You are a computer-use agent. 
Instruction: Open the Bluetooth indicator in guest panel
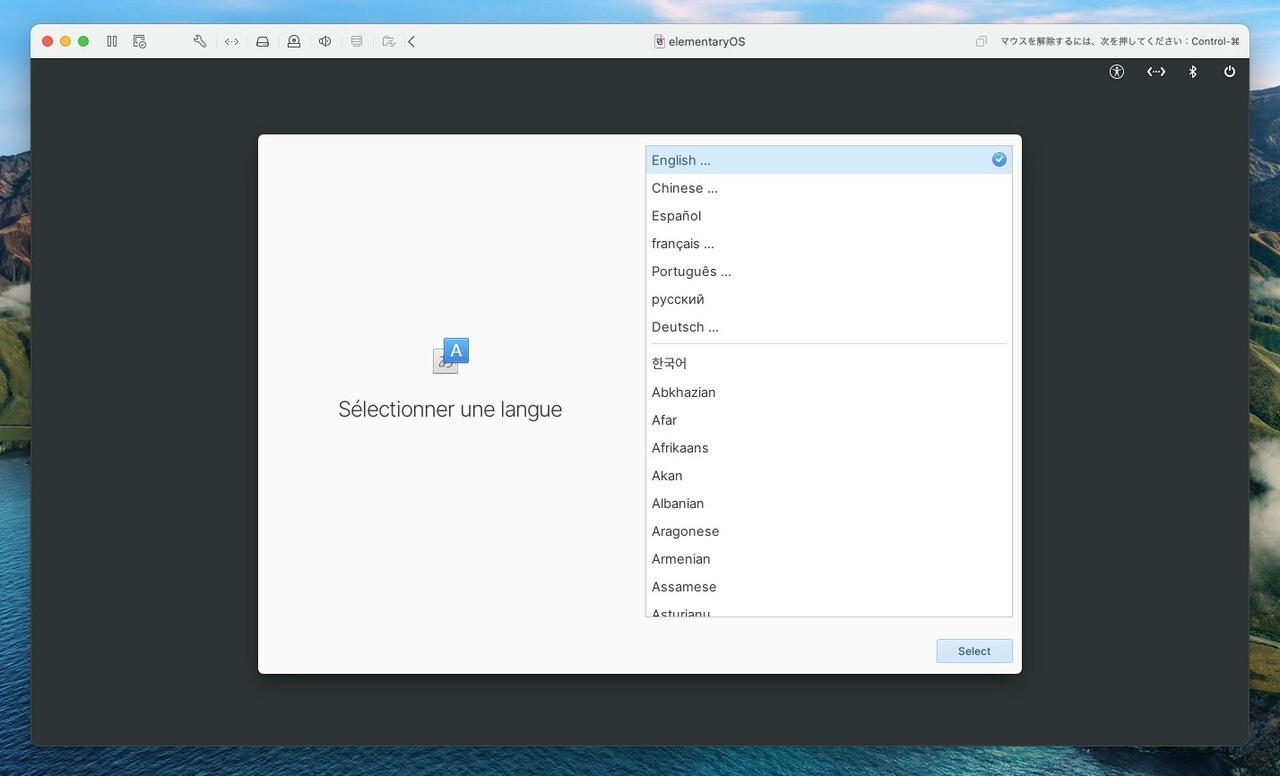(1193, 72)
